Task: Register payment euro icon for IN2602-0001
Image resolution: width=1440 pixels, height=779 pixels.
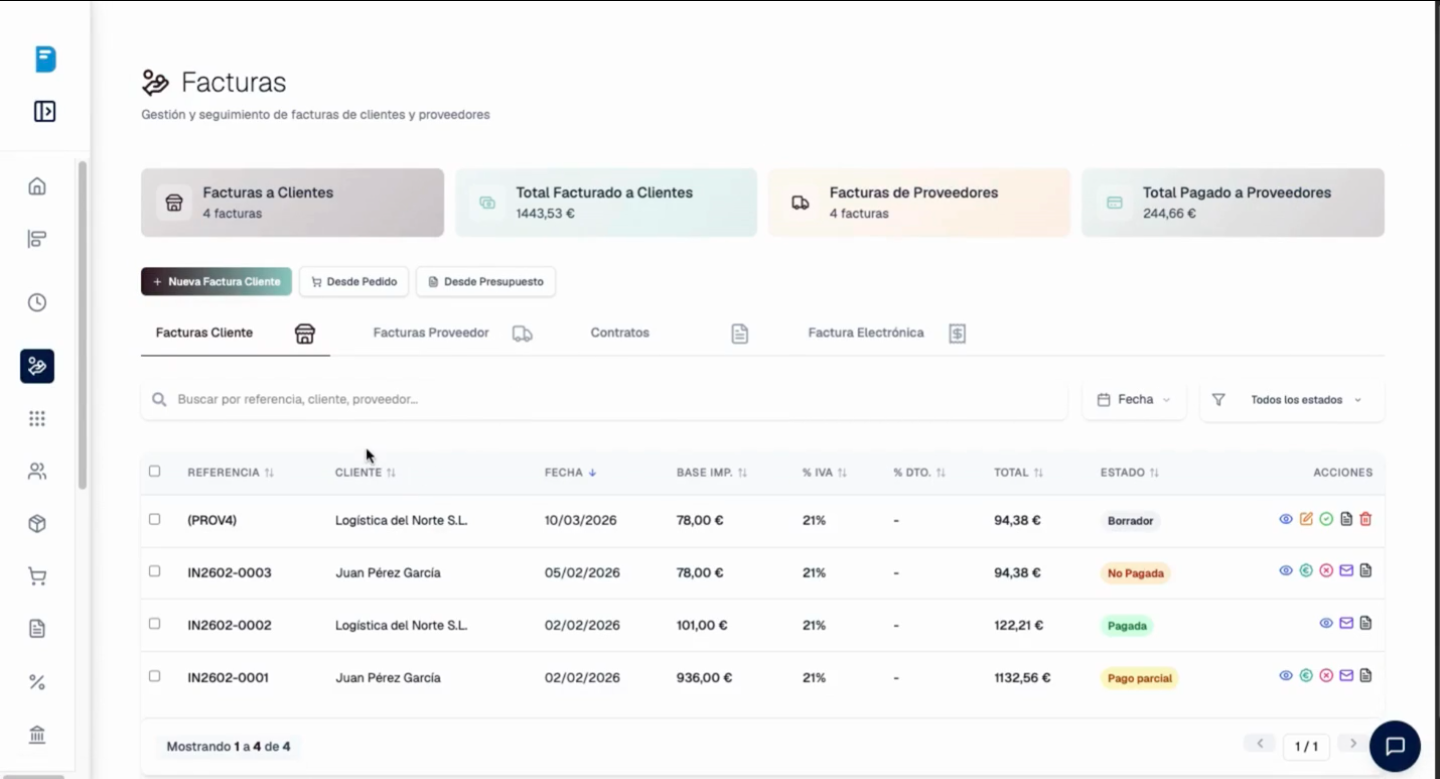Action: [x=1306, y=676]
